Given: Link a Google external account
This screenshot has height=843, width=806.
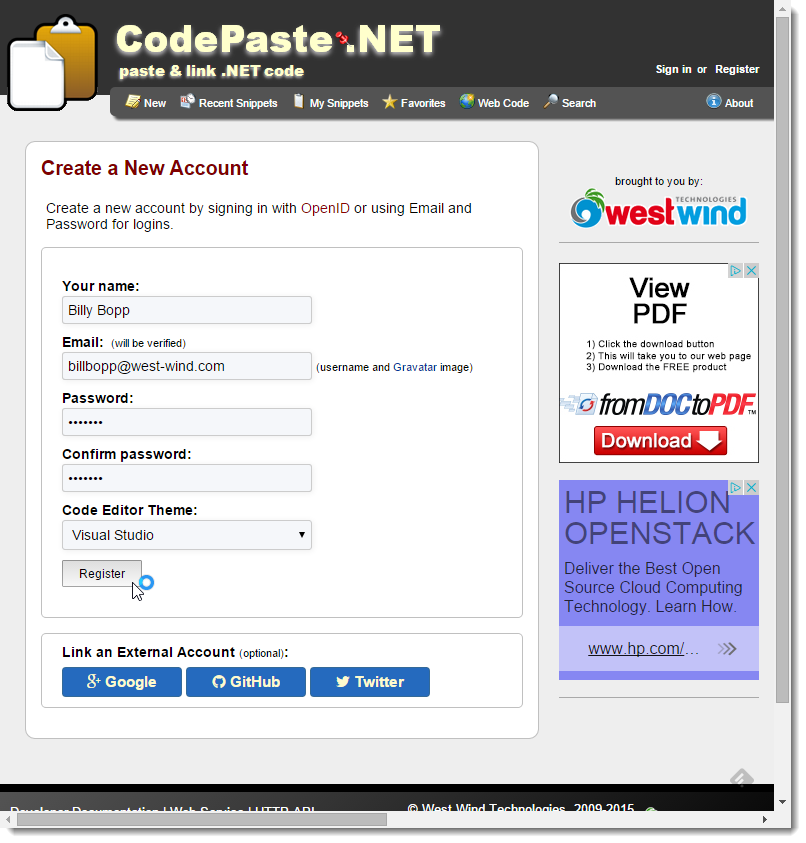Looking at the screenshot, I should click(x=122, y=682).
